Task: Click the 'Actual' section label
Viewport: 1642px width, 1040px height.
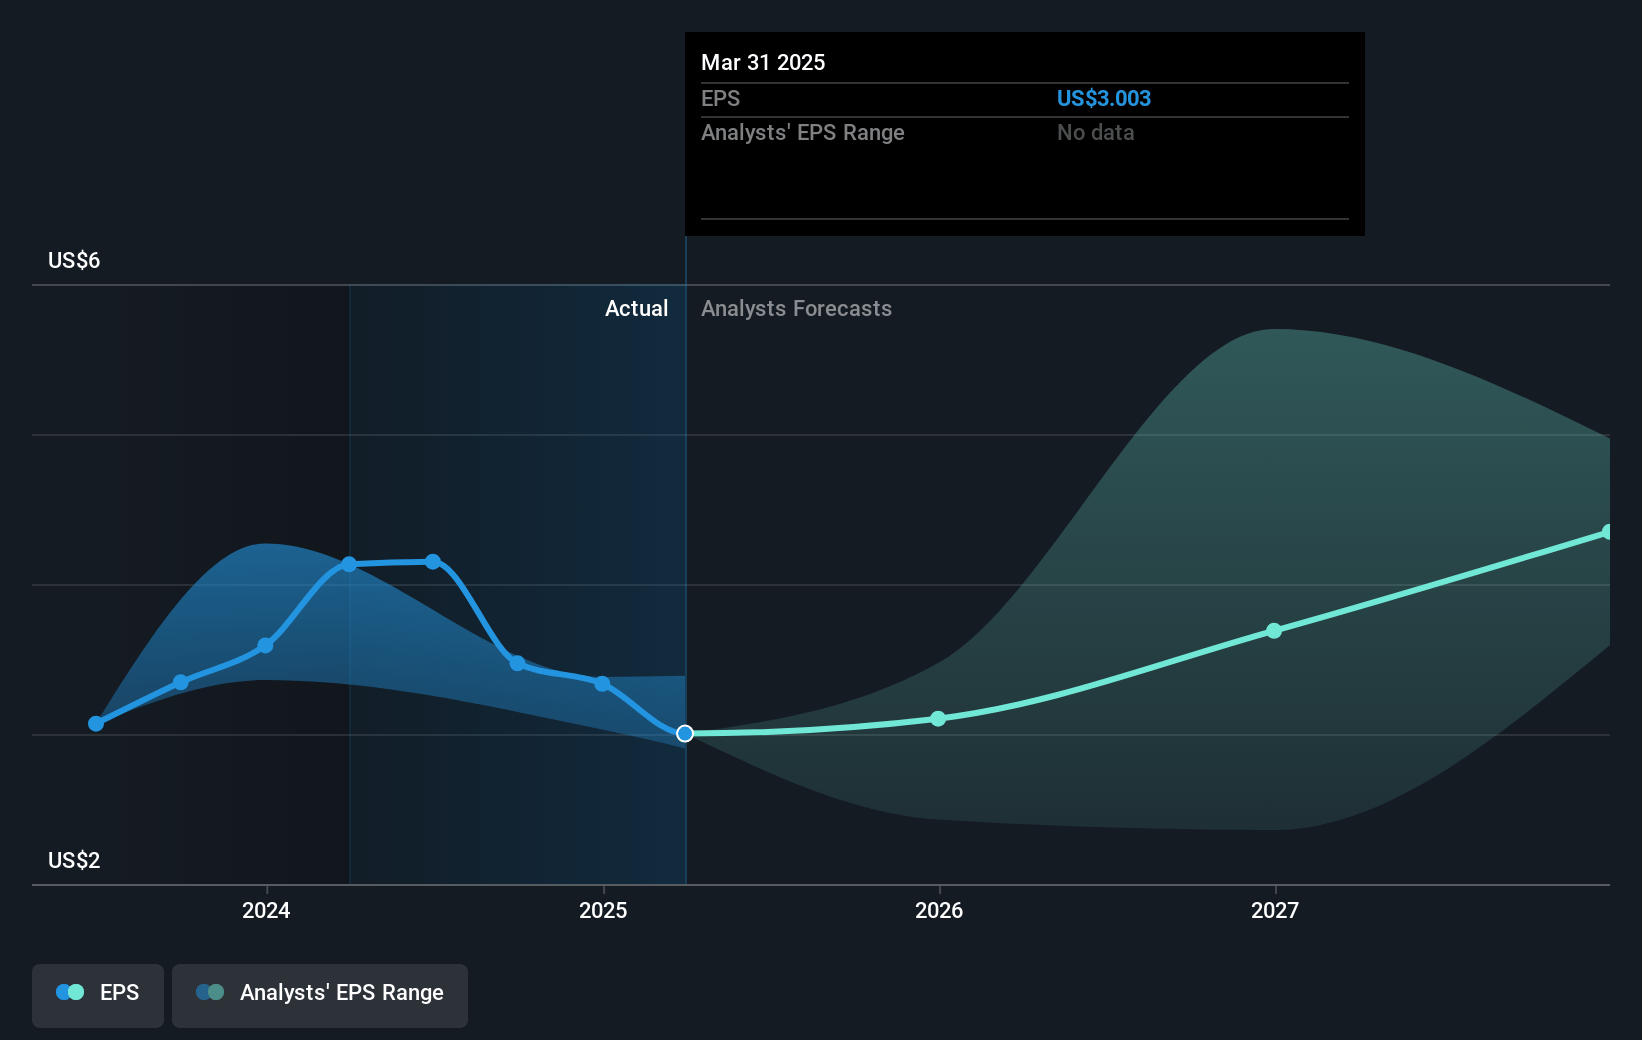Action: (x=636, y=309)
